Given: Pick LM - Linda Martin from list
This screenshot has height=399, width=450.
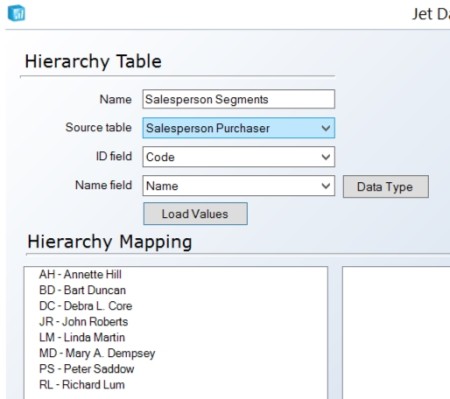Looking at the screenshot, I should pyautogui.click(x=82, y=337).
